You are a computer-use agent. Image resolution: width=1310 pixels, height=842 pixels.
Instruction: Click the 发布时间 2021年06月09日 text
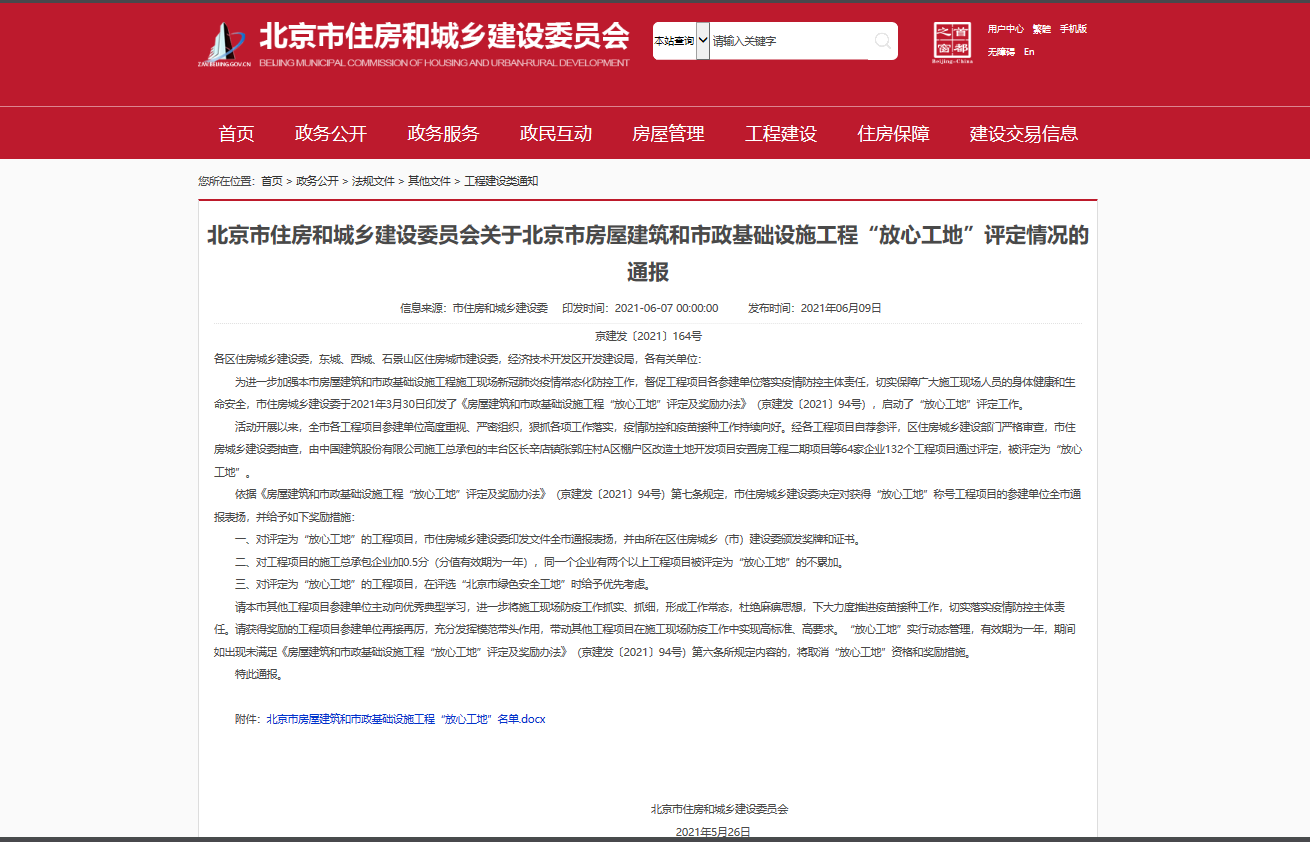click(x=815, y=308)
